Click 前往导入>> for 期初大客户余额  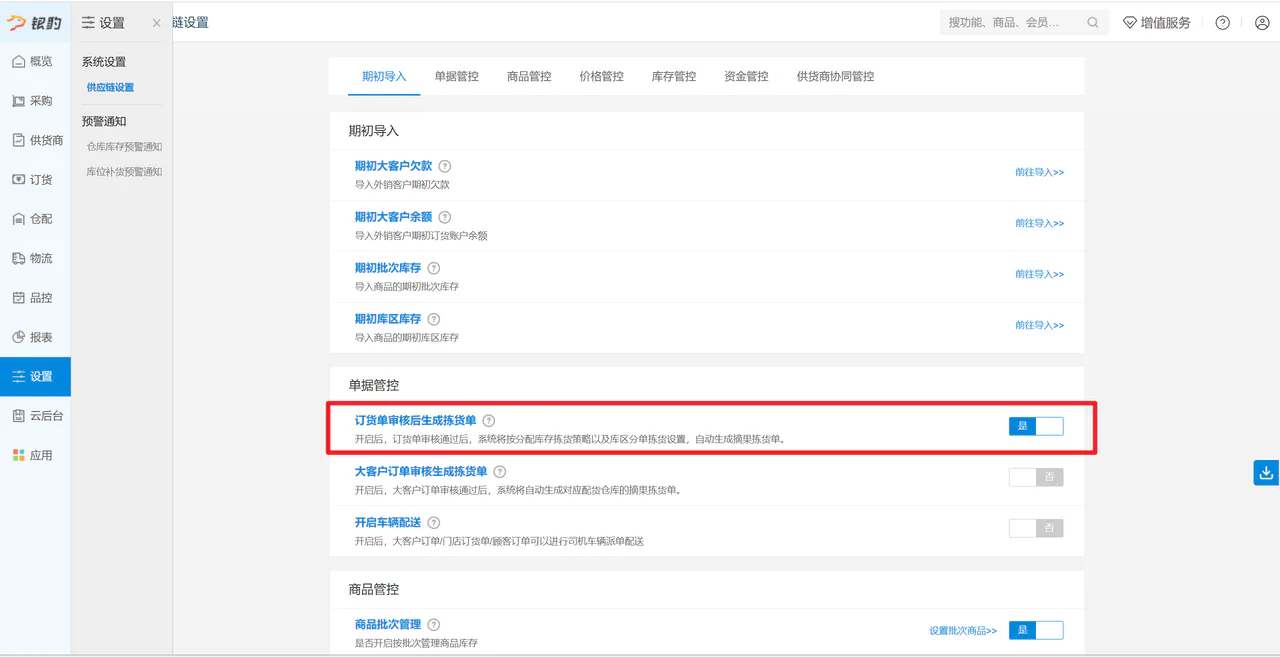pyautogui.click(x=1039, y=223)
